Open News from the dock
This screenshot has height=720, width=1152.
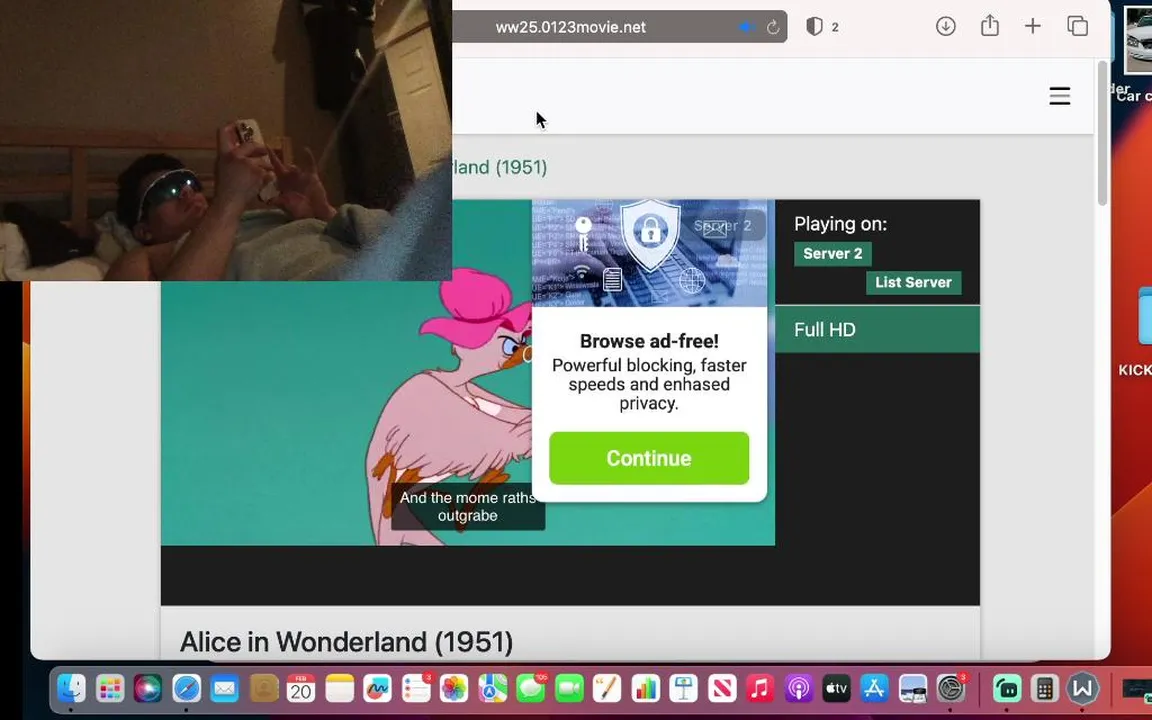click(x=721, y=689)
